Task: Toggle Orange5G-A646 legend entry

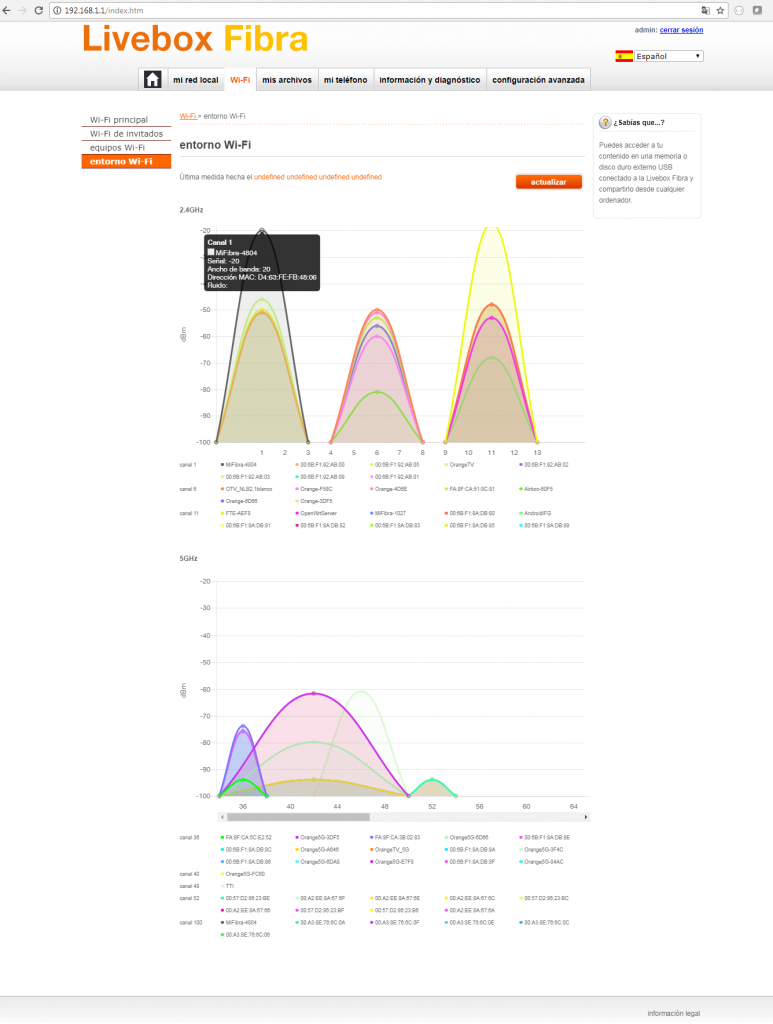Action: point(317,850)
